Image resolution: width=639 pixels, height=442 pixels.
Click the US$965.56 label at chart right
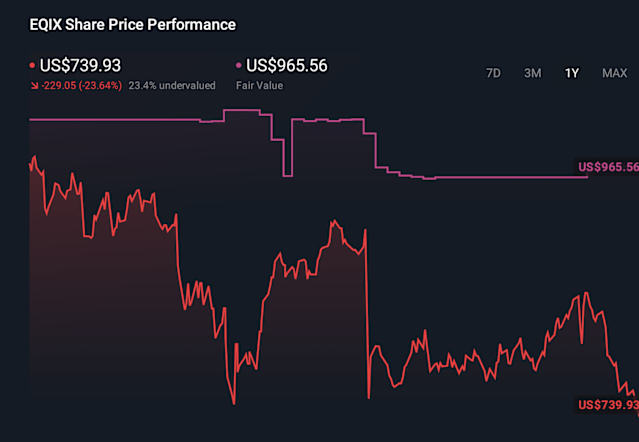(x=608, y=167)
